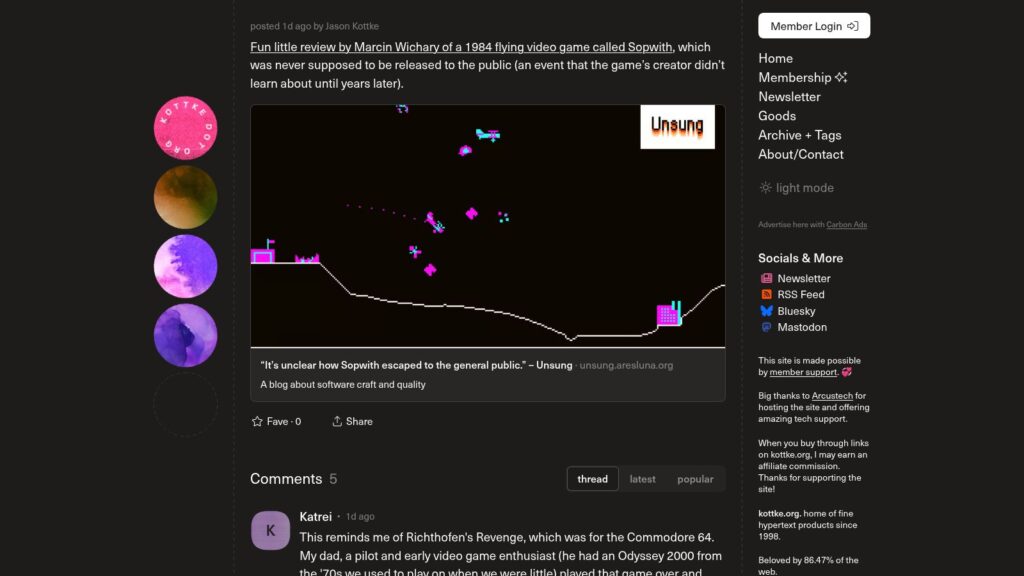Click the Socials & More heading
Viewport: 1024px width, 576px height.
pos(801,258)
